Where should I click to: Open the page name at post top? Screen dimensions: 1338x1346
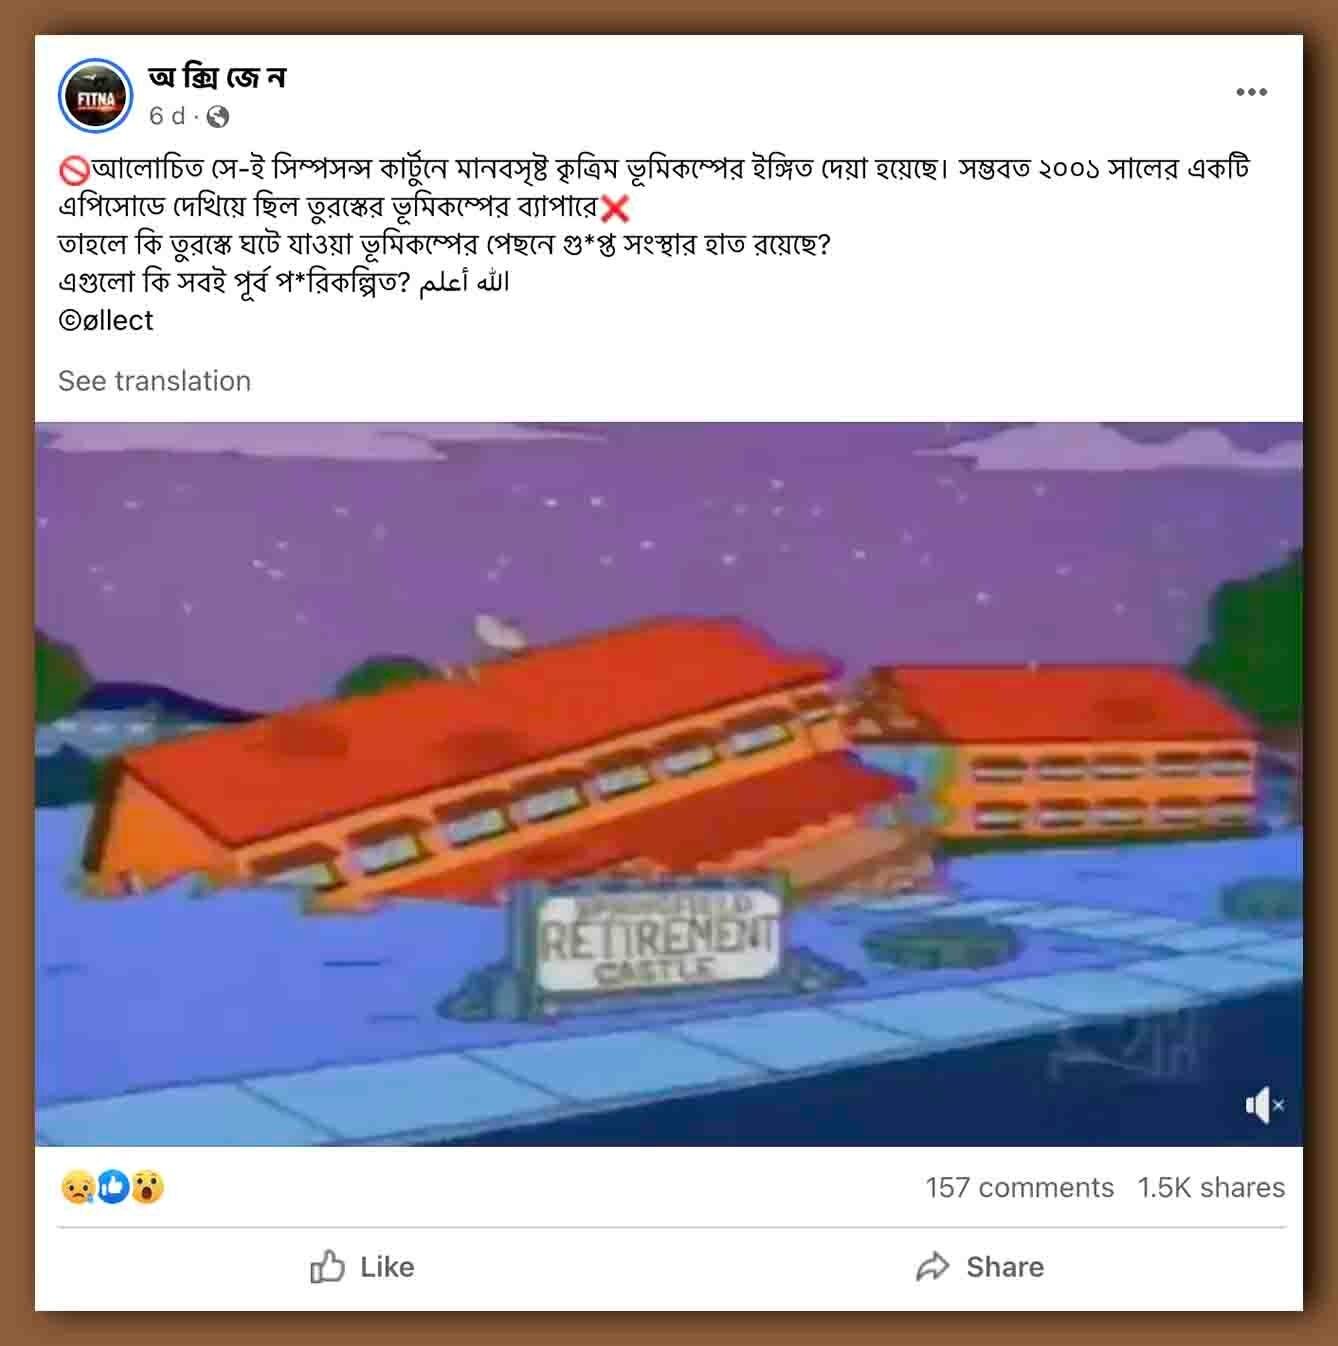tap(217, 77)
